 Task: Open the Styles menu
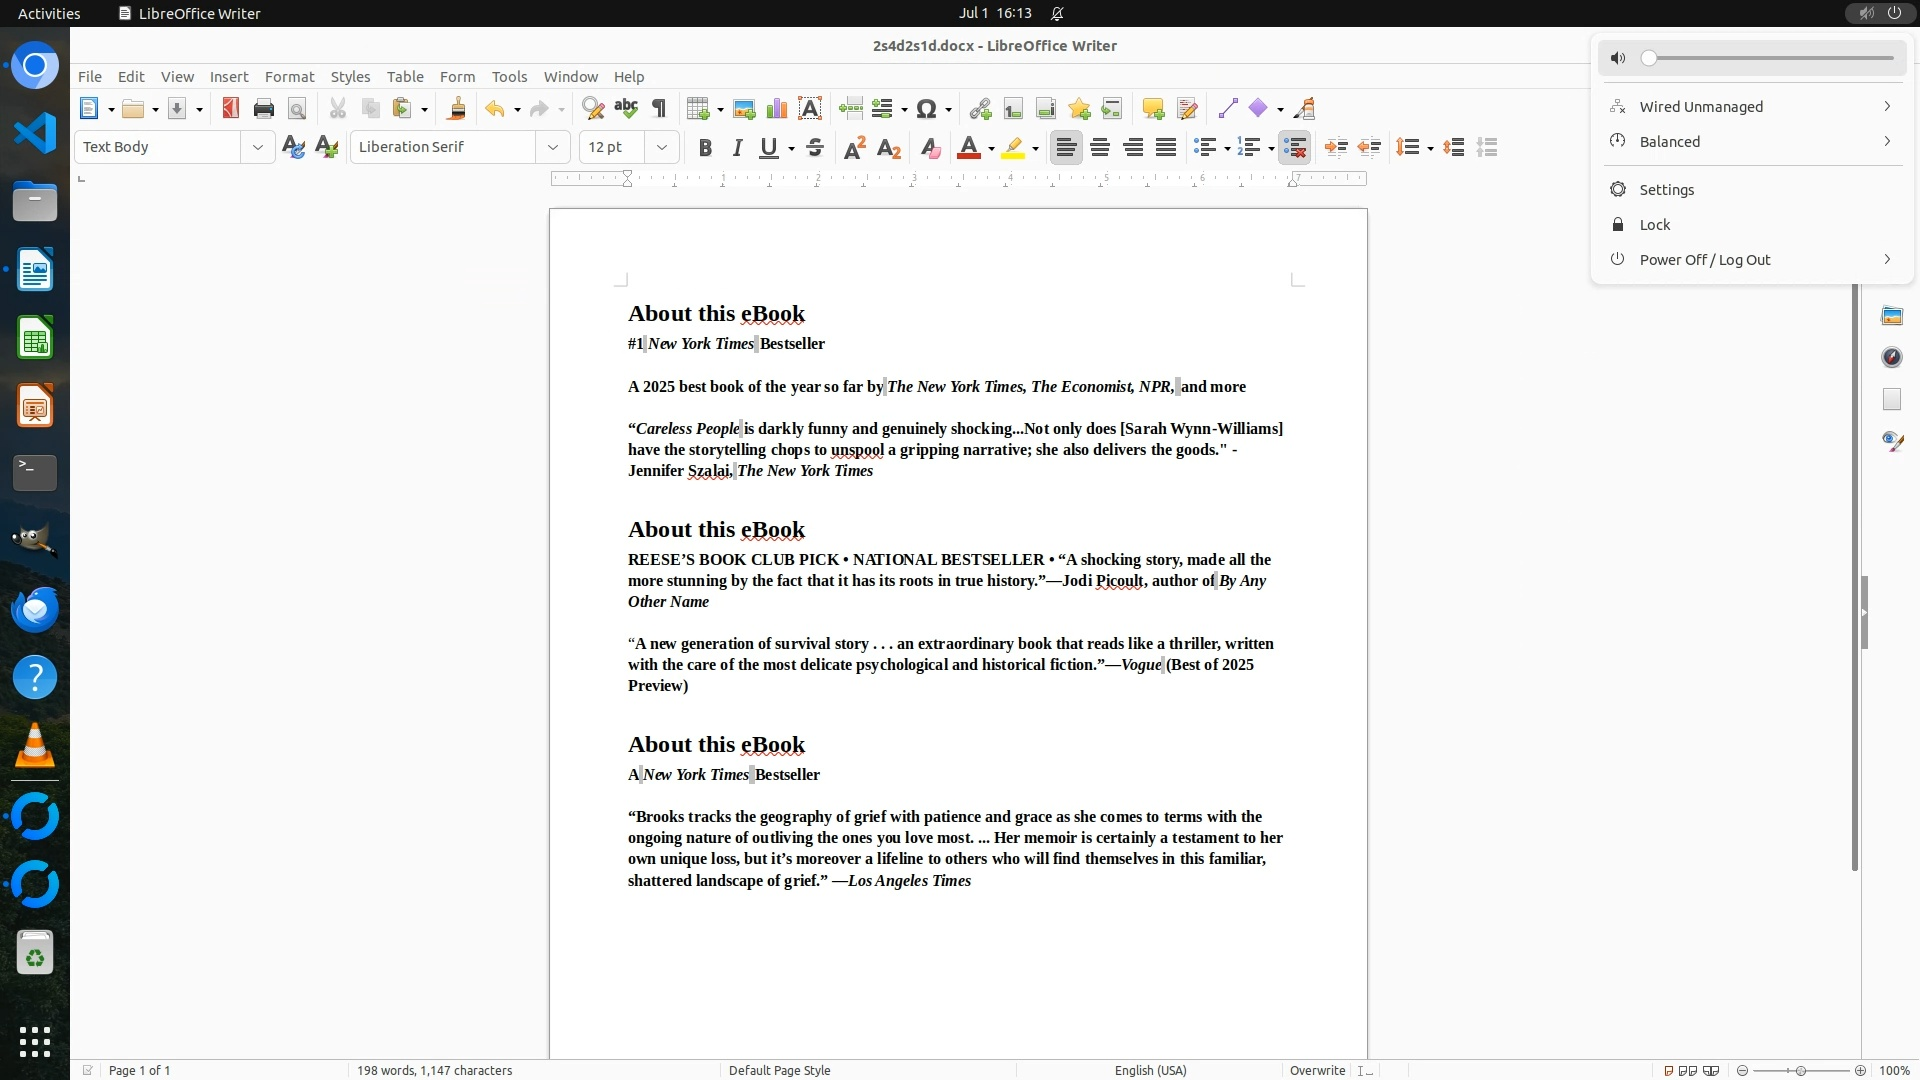tap(350, 77)
